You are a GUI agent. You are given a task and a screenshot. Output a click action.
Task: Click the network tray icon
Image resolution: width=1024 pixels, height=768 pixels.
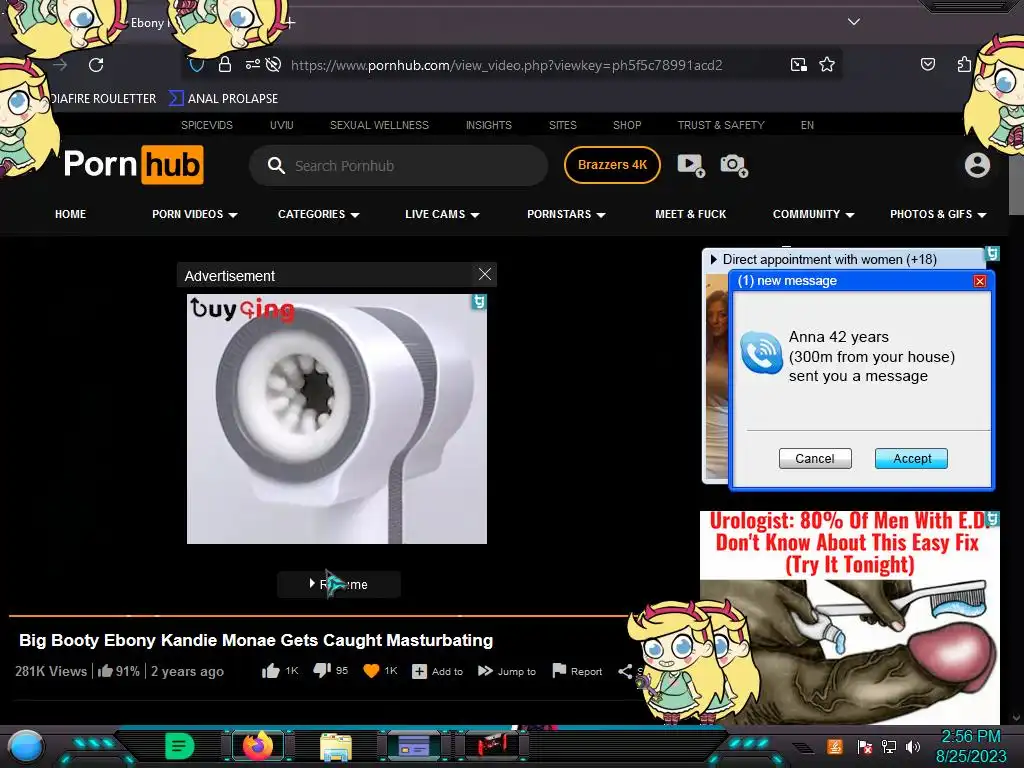pyautogui.click(x=889, y=746)
